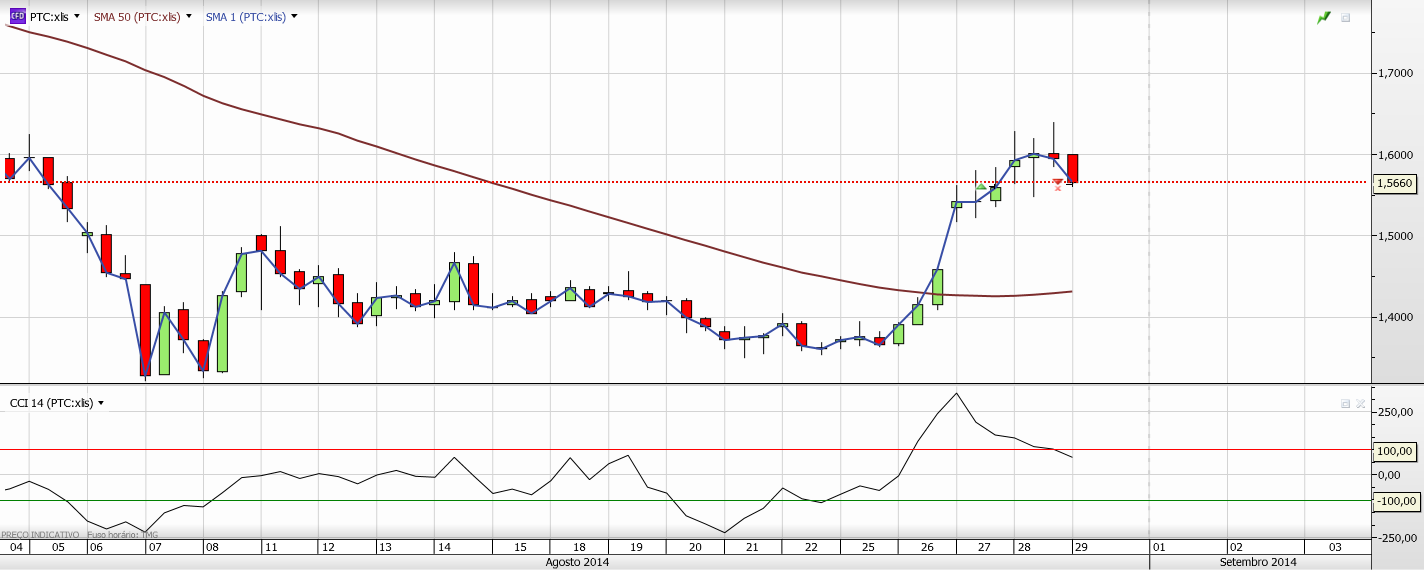Click the green trend arrow icon
Image resolution: width=1424 pixels, height=570 pixels.
[x=1324, y=17]
